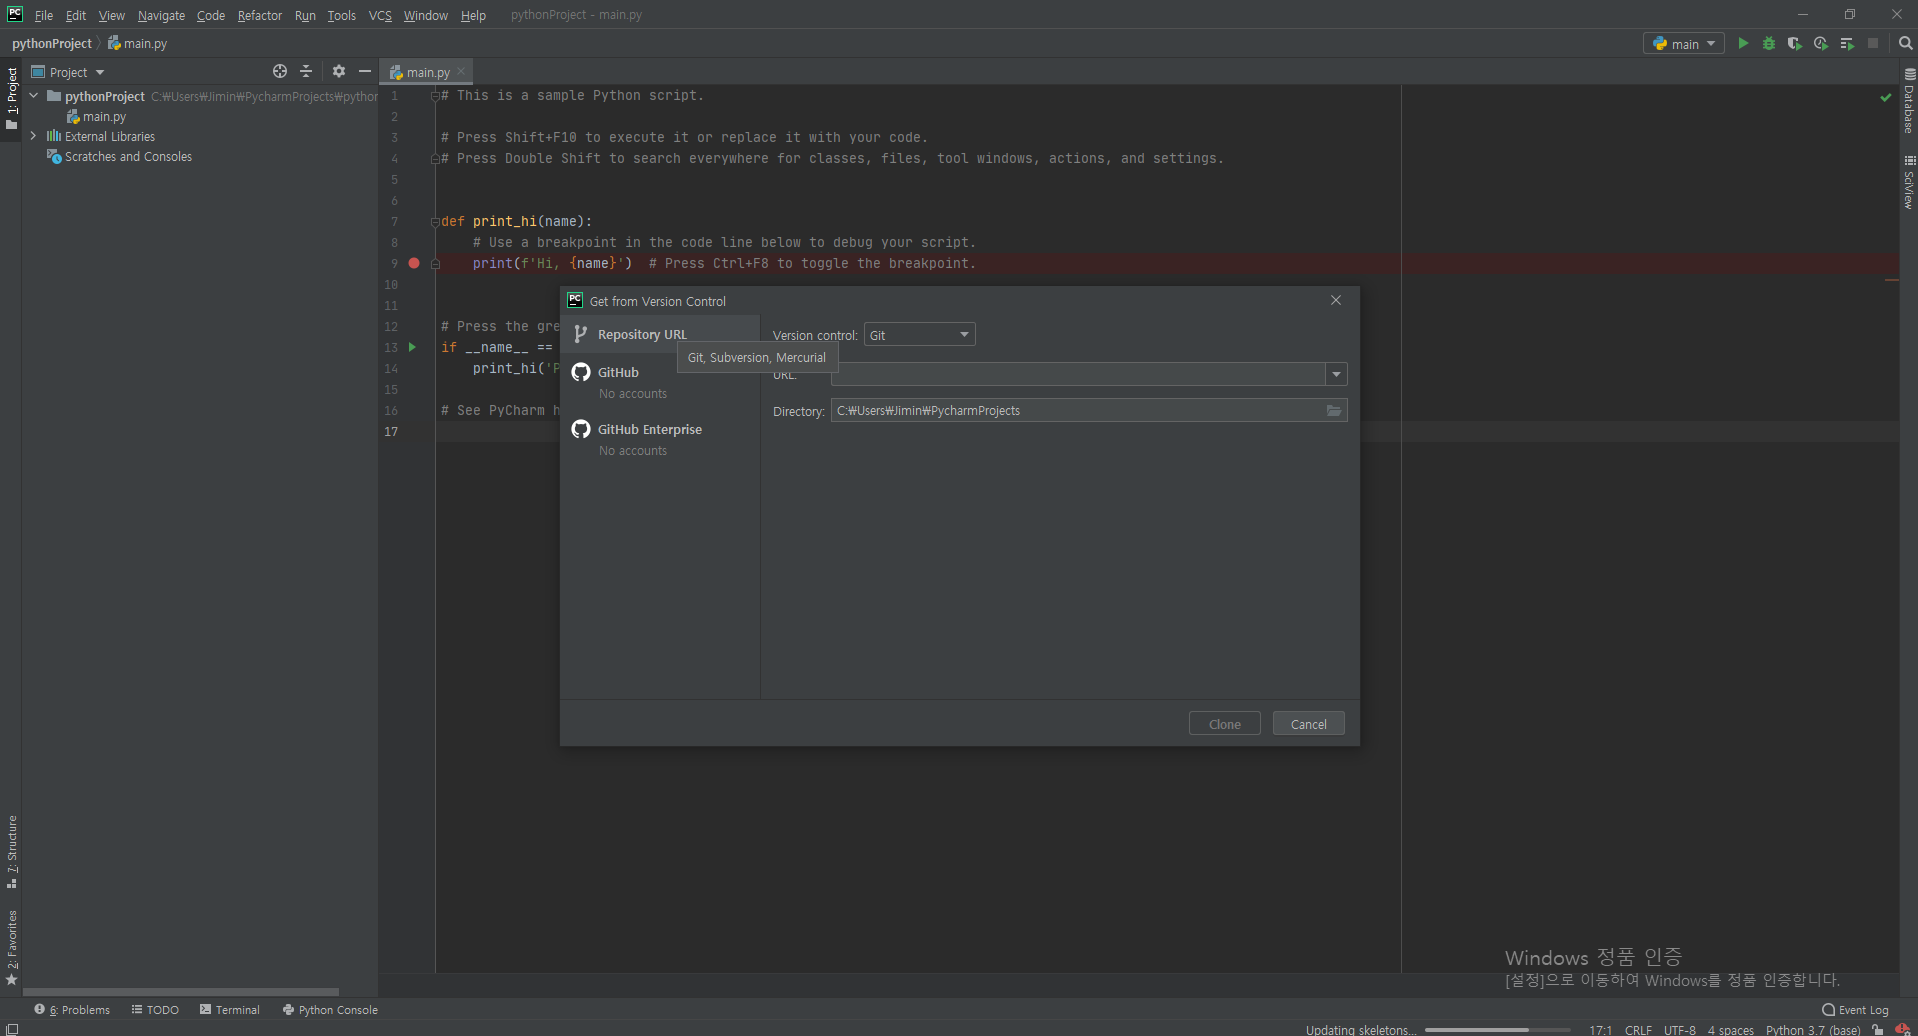Open the File menu

pyautogui.click(x=44, y=15)
